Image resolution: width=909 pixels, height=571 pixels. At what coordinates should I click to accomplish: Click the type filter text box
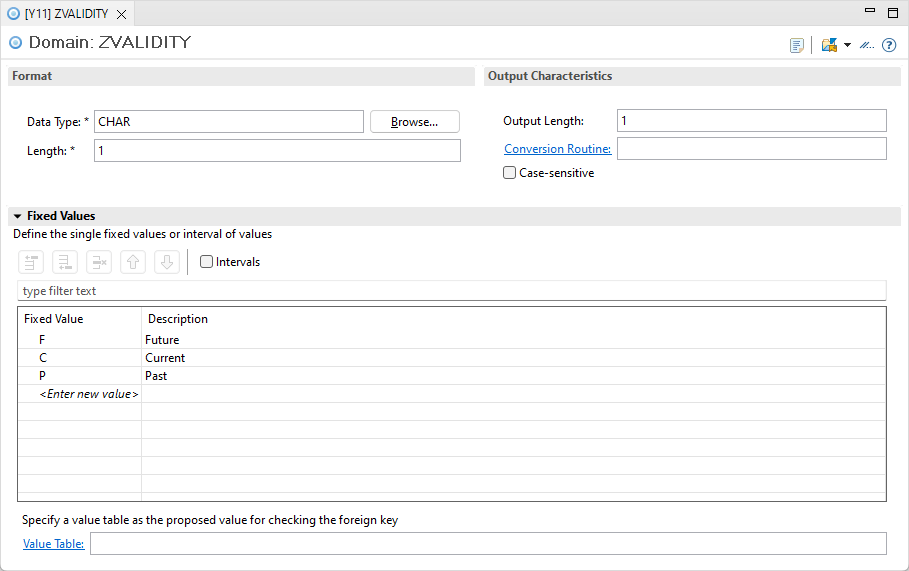pyautogui.click(x=452, y=291)
